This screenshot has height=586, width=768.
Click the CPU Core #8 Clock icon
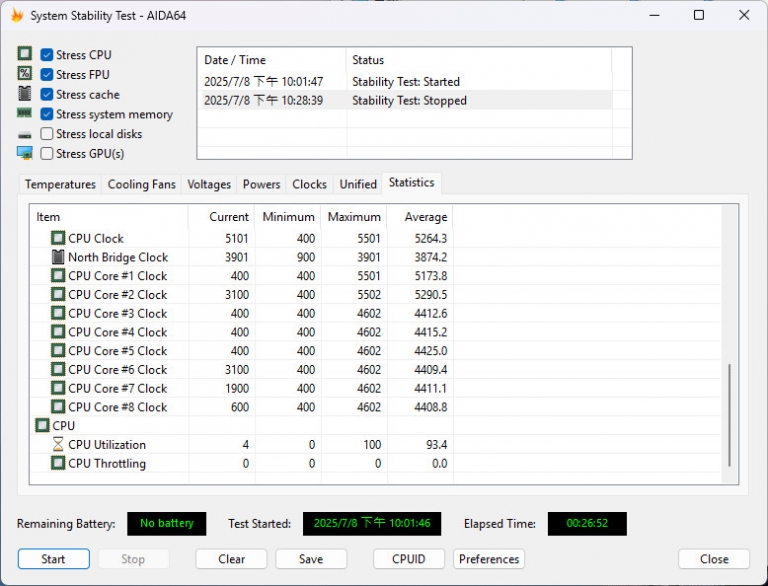[58, 407]
